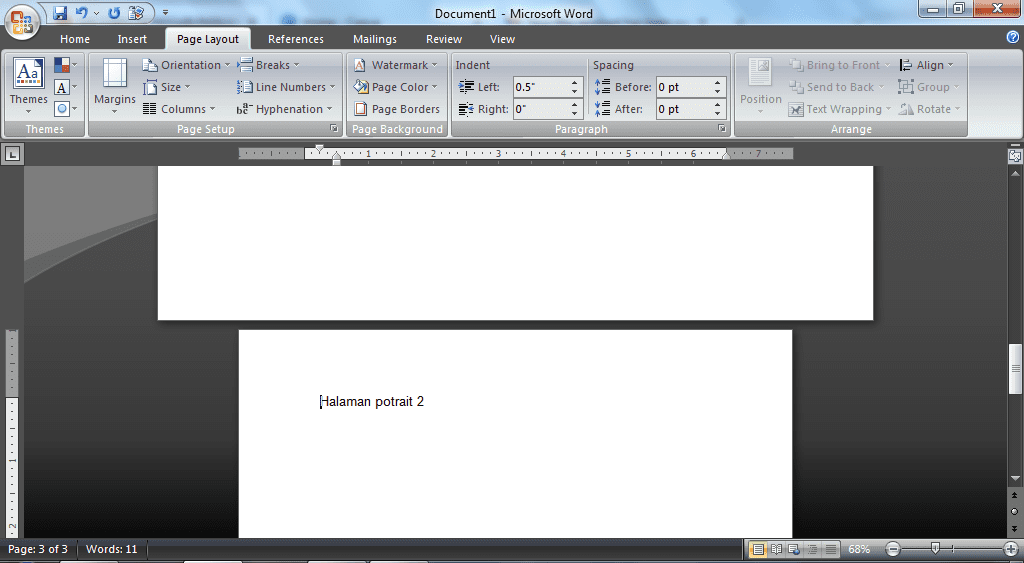1024x563 pixels.
Task: Redo via Quick Access Toolbar
Action: (114, 12)
